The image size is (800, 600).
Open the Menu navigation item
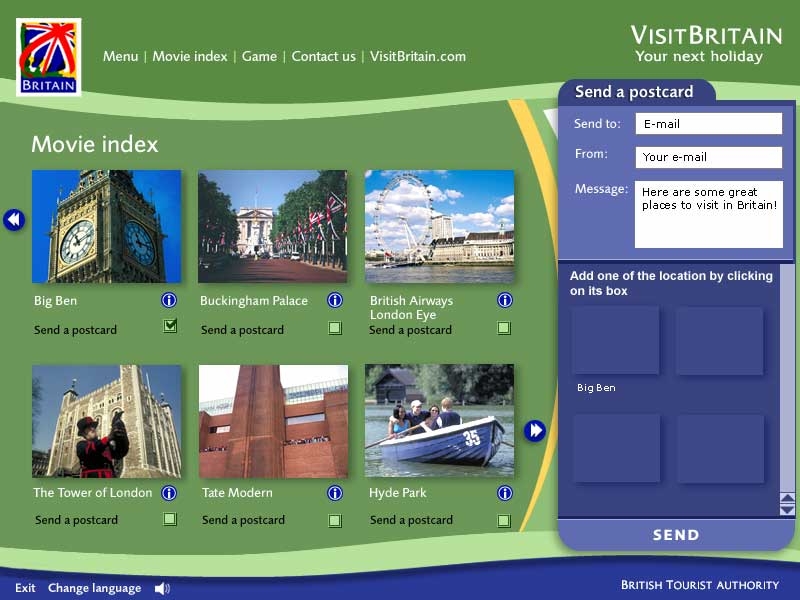click(x=120, y=56)
